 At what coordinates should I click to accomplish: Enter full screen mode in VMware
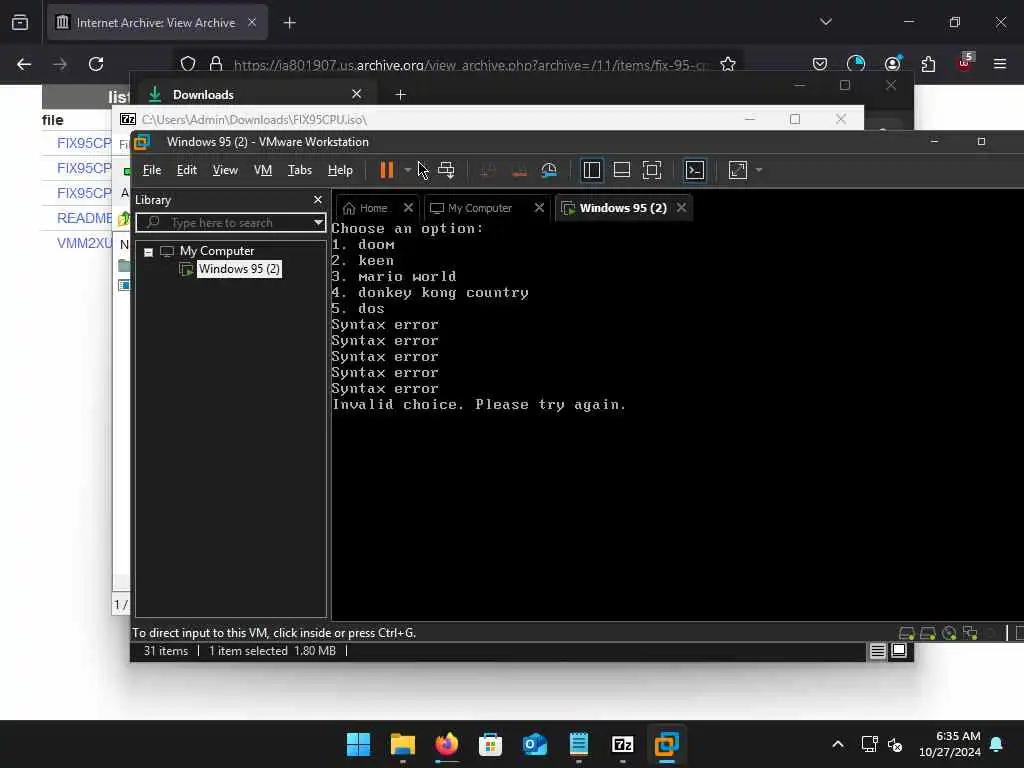click(652, 170)
